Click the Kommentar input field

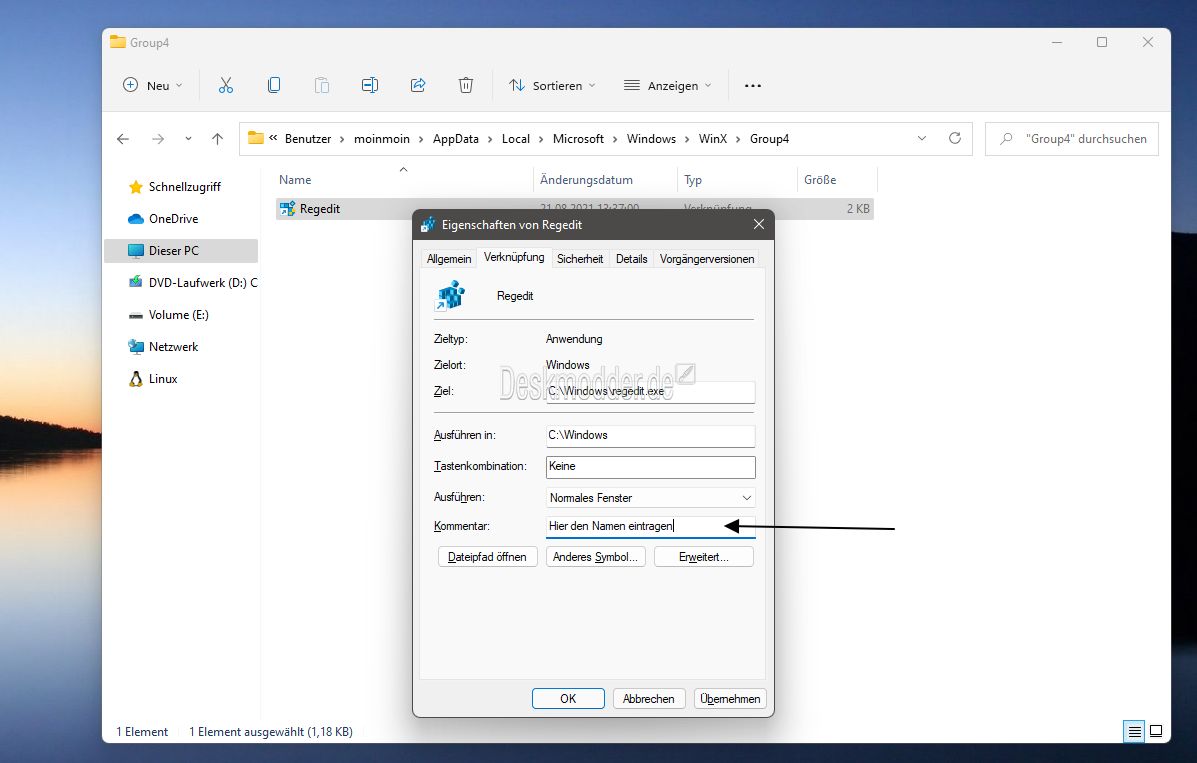pyautogui.click(x=650, y=527)
